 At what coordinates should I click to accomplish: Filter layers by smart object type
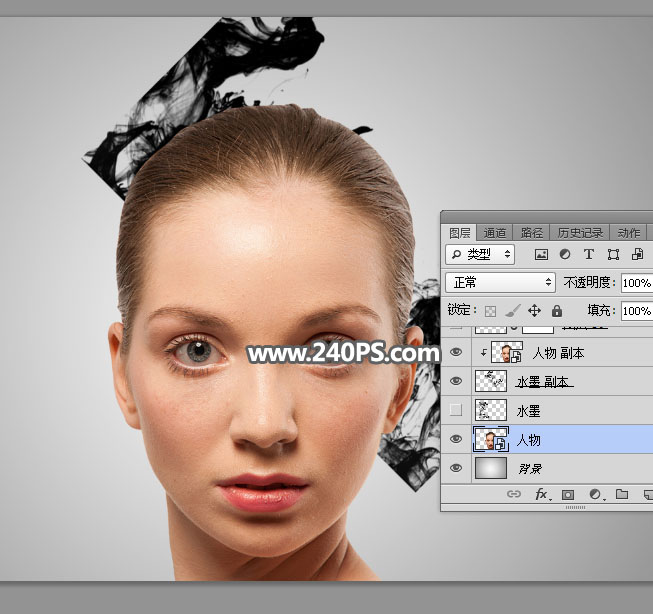[637, 254]
